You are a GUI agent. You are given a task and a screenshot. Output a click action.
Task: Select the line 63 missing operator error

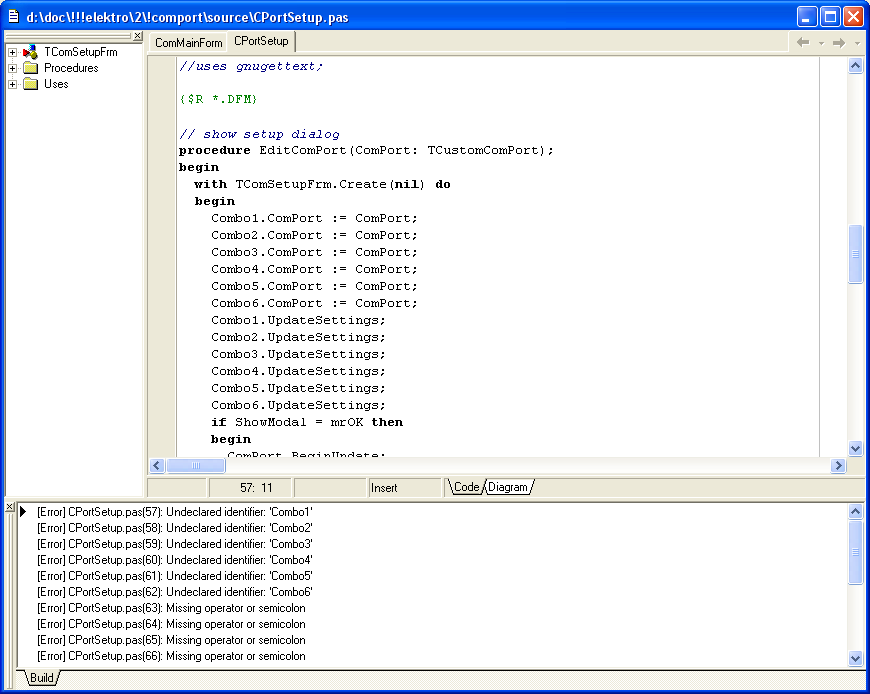[x=171, y=609]
